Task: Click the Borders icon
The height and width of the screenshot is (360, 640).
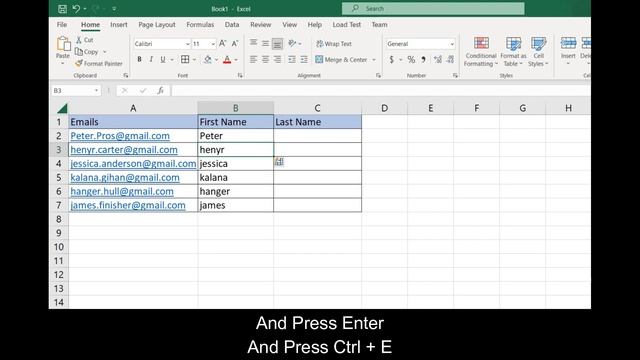Action: [x=185, y=60]
